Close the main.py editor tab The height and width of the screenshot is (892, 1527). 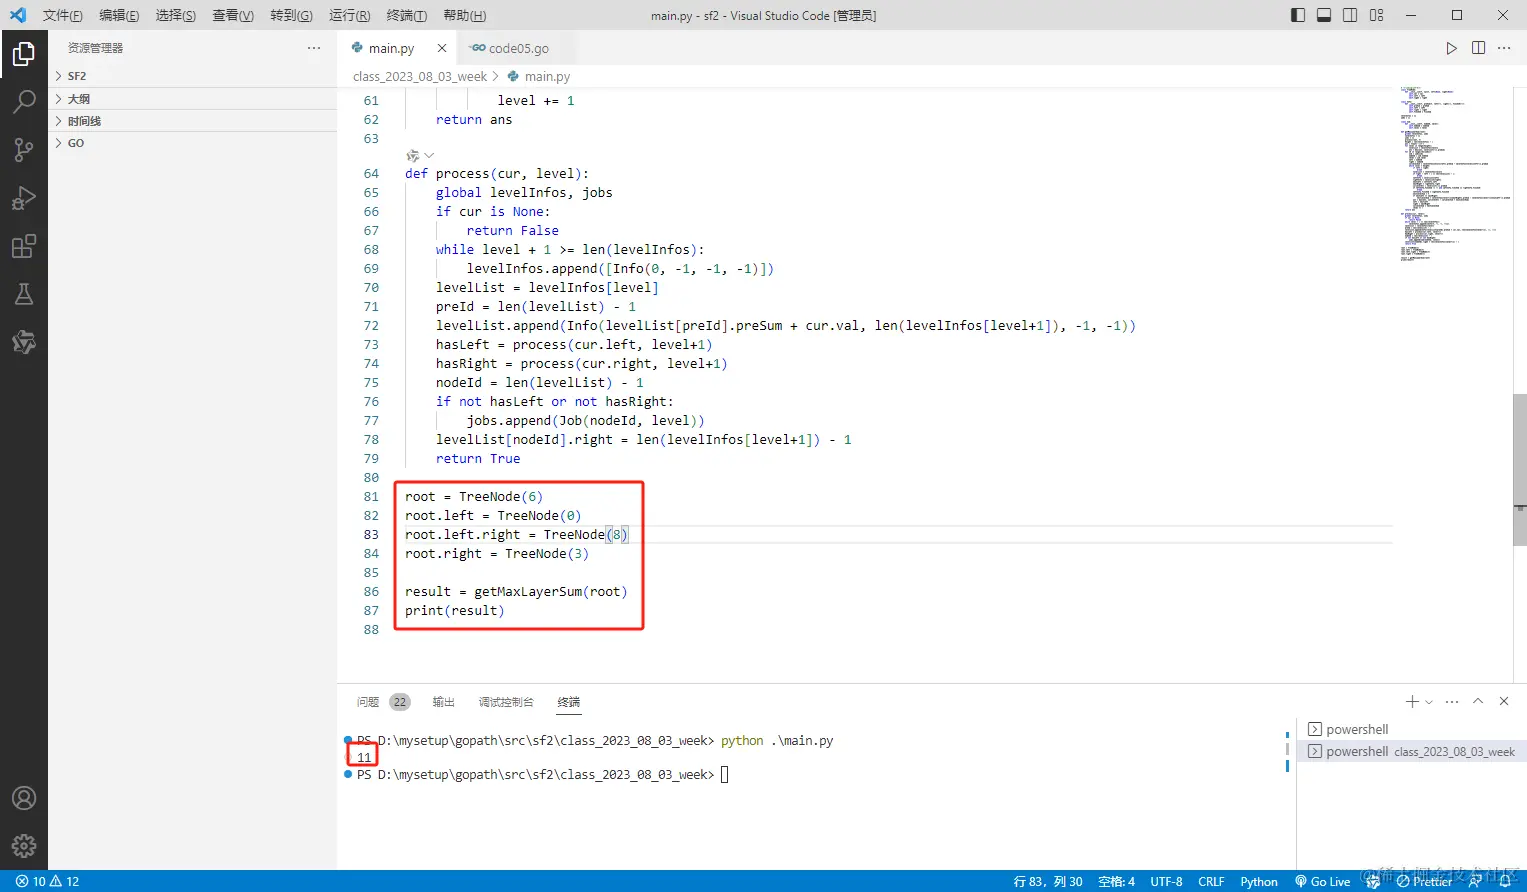442,48
